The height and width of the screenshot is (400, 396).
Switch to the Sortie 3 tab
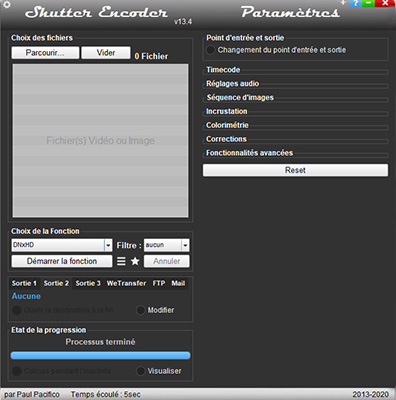pyautogui.click(x=88, y=283)
